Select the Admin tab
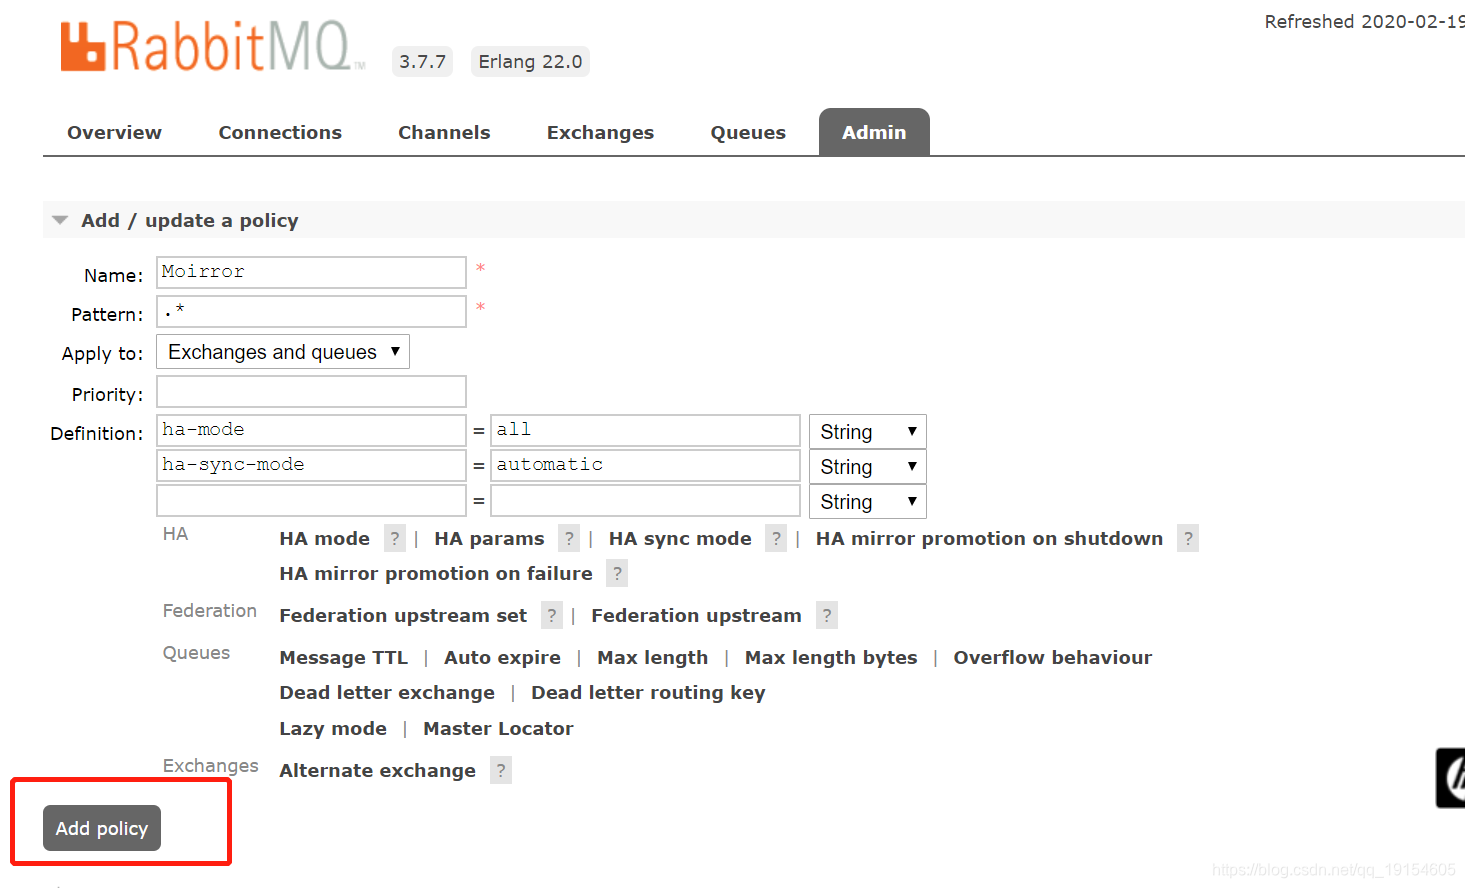 (x=874, y=133)
